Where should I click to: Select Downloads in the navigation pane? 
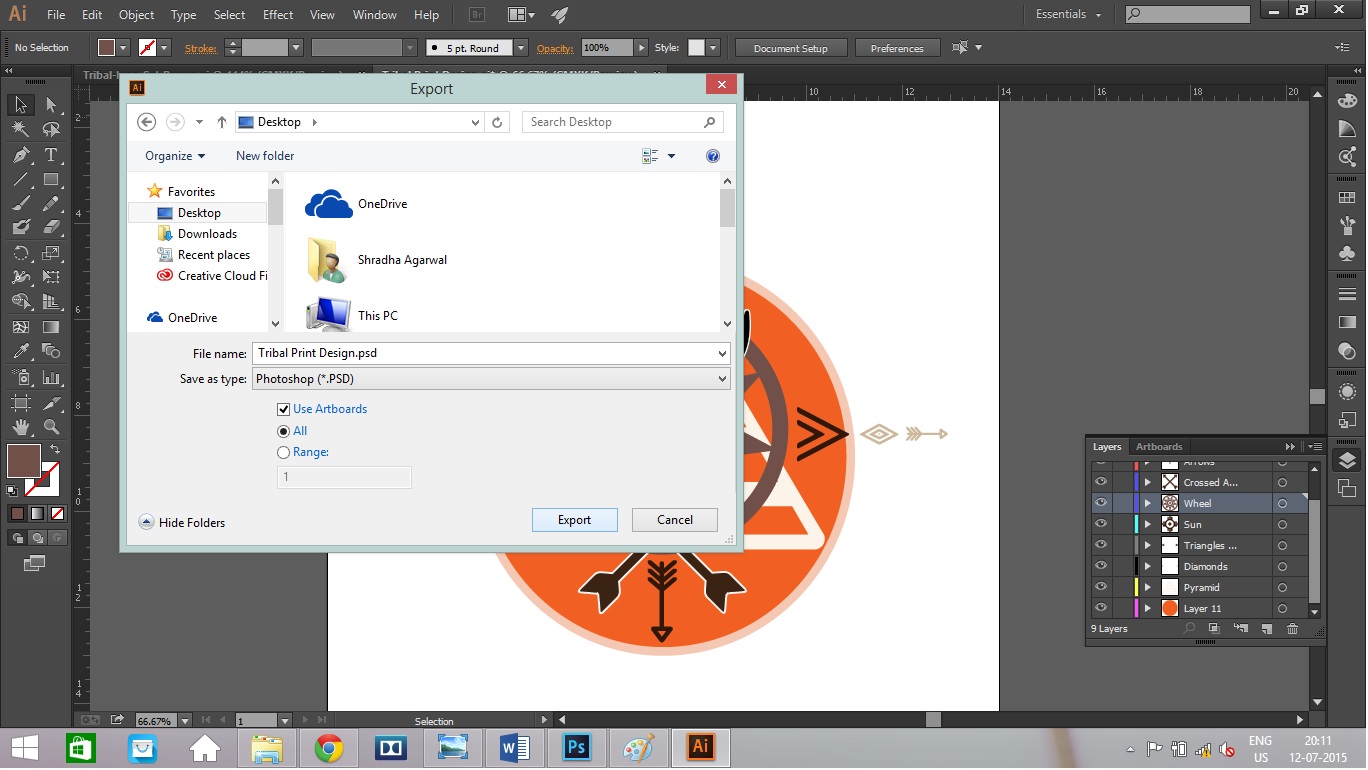[207, 234]
